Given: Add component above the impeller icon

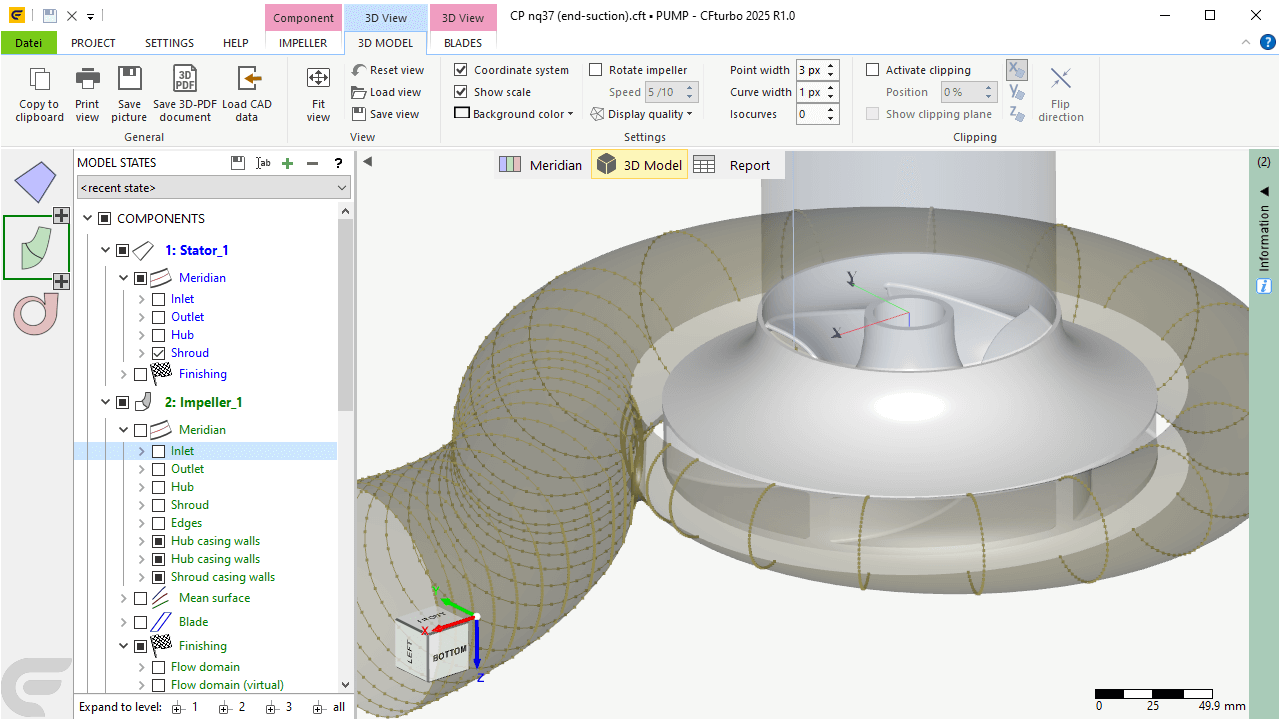Looking at the screenshot, I should pyautogui.click(x=61, y=215).
